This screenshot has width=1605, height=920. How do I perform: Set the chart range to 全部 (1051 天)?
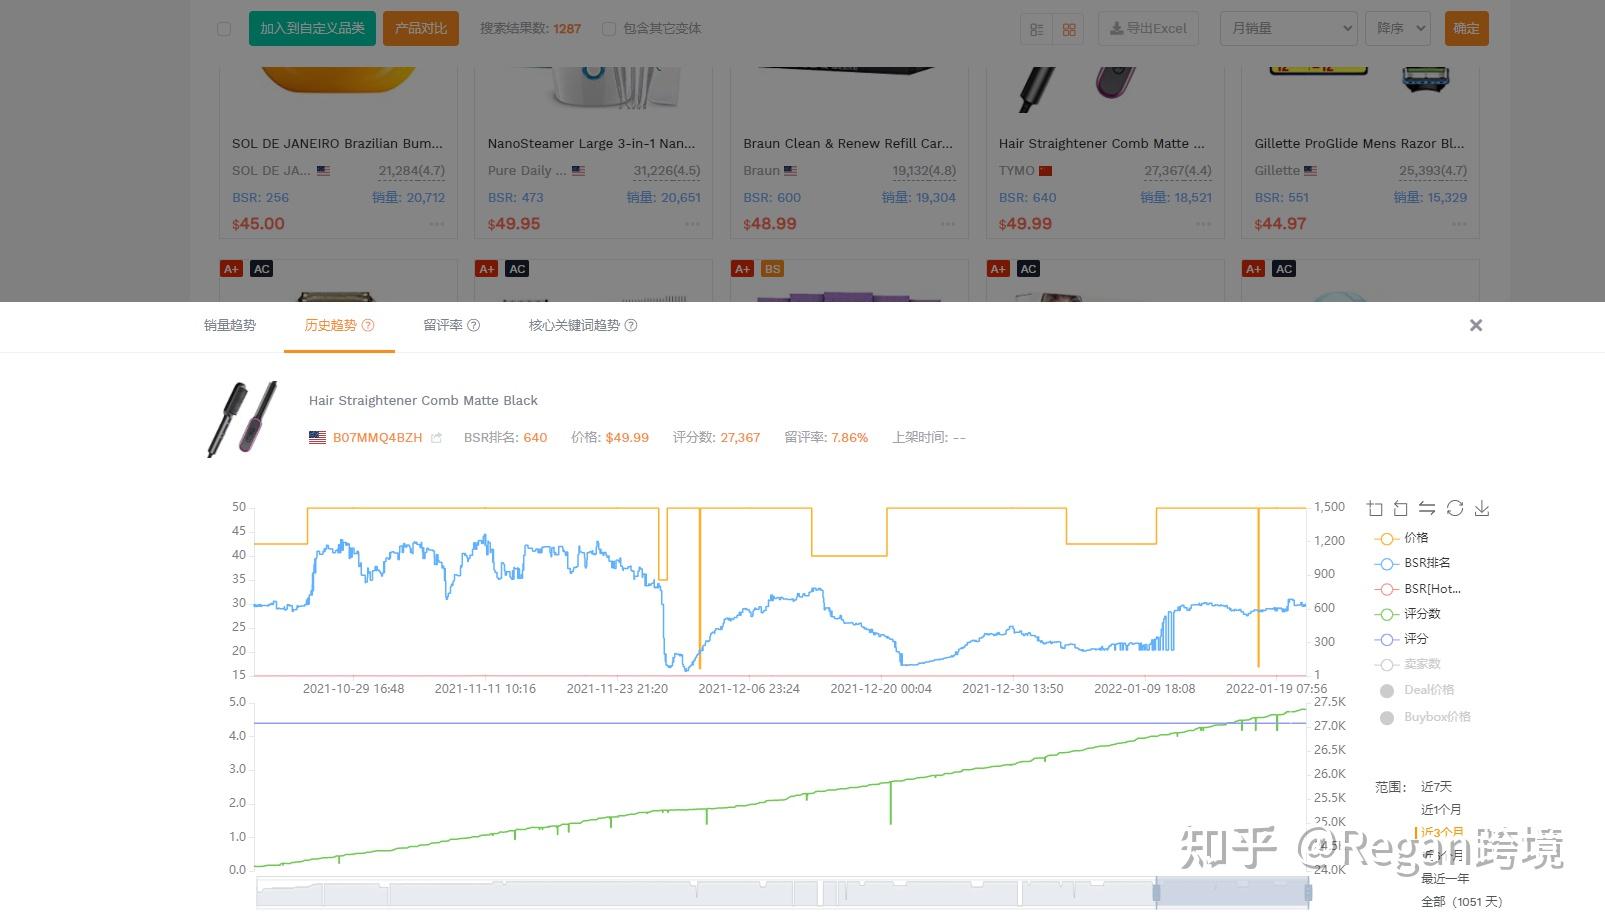1461,902
